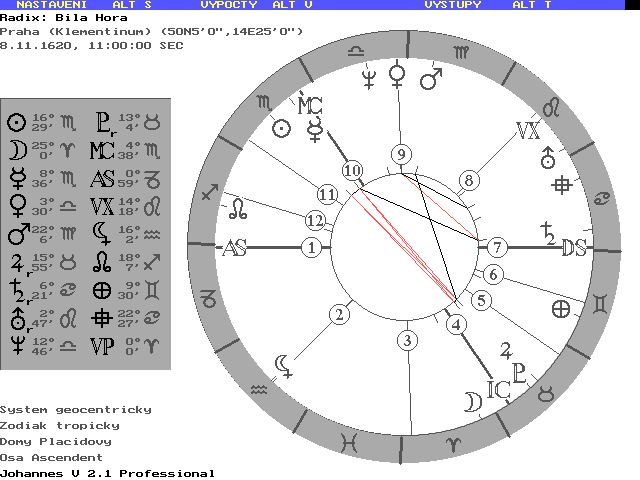Click the AS ascendant label on chart
This screenshot has width=640, height=480.
[x=234, y=248]
